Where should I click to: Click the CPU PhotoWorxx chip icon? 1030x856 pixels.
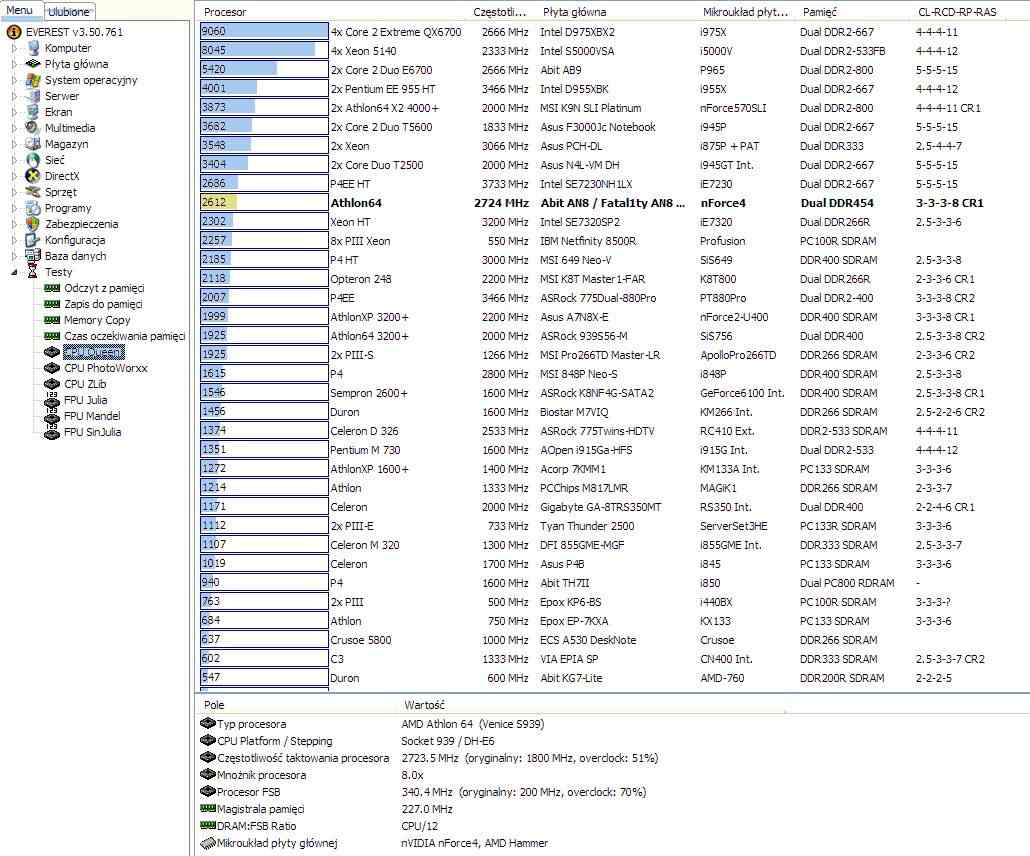pos(52,368)
